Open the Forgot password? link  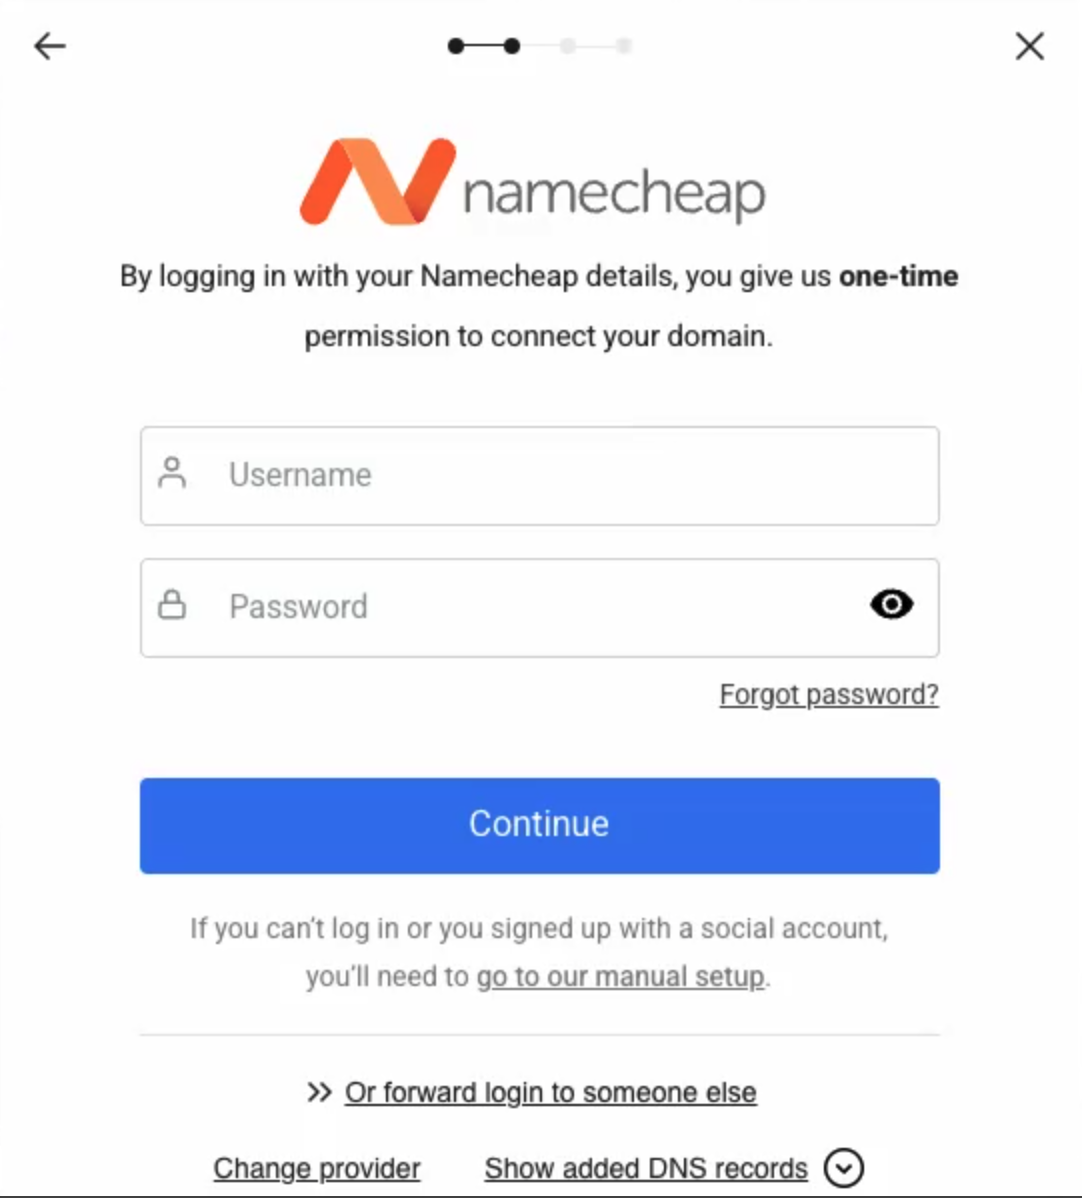coord(829,695)
